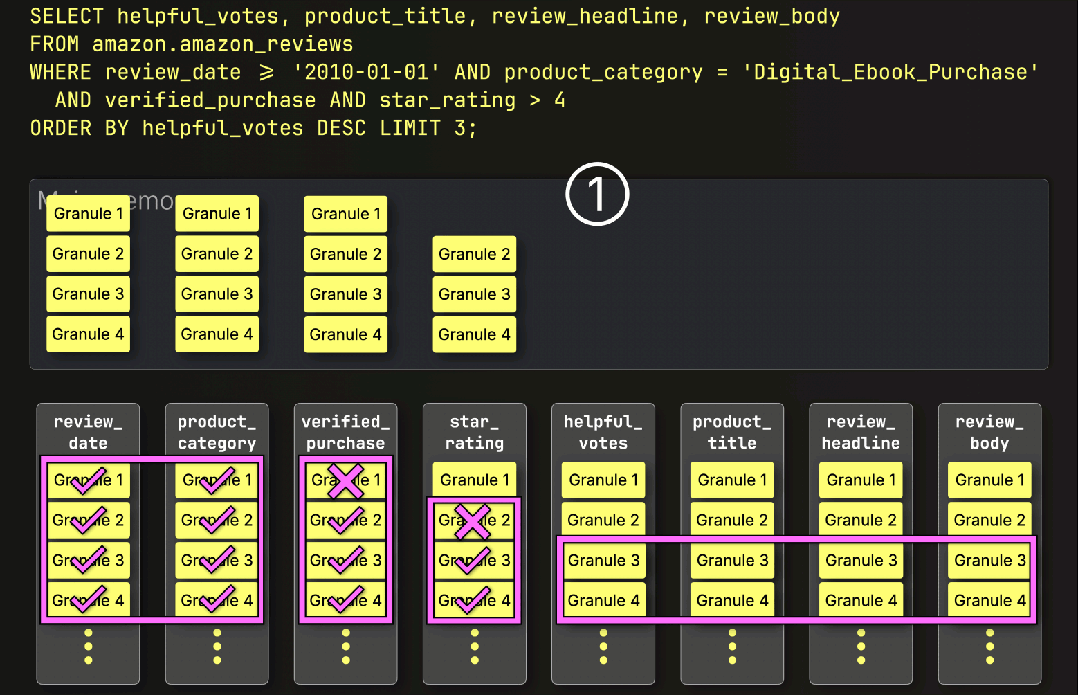Click the ORDER BY helpful_votes SQL line
This screenshot has width=1078, height=695.
[253, 129]
